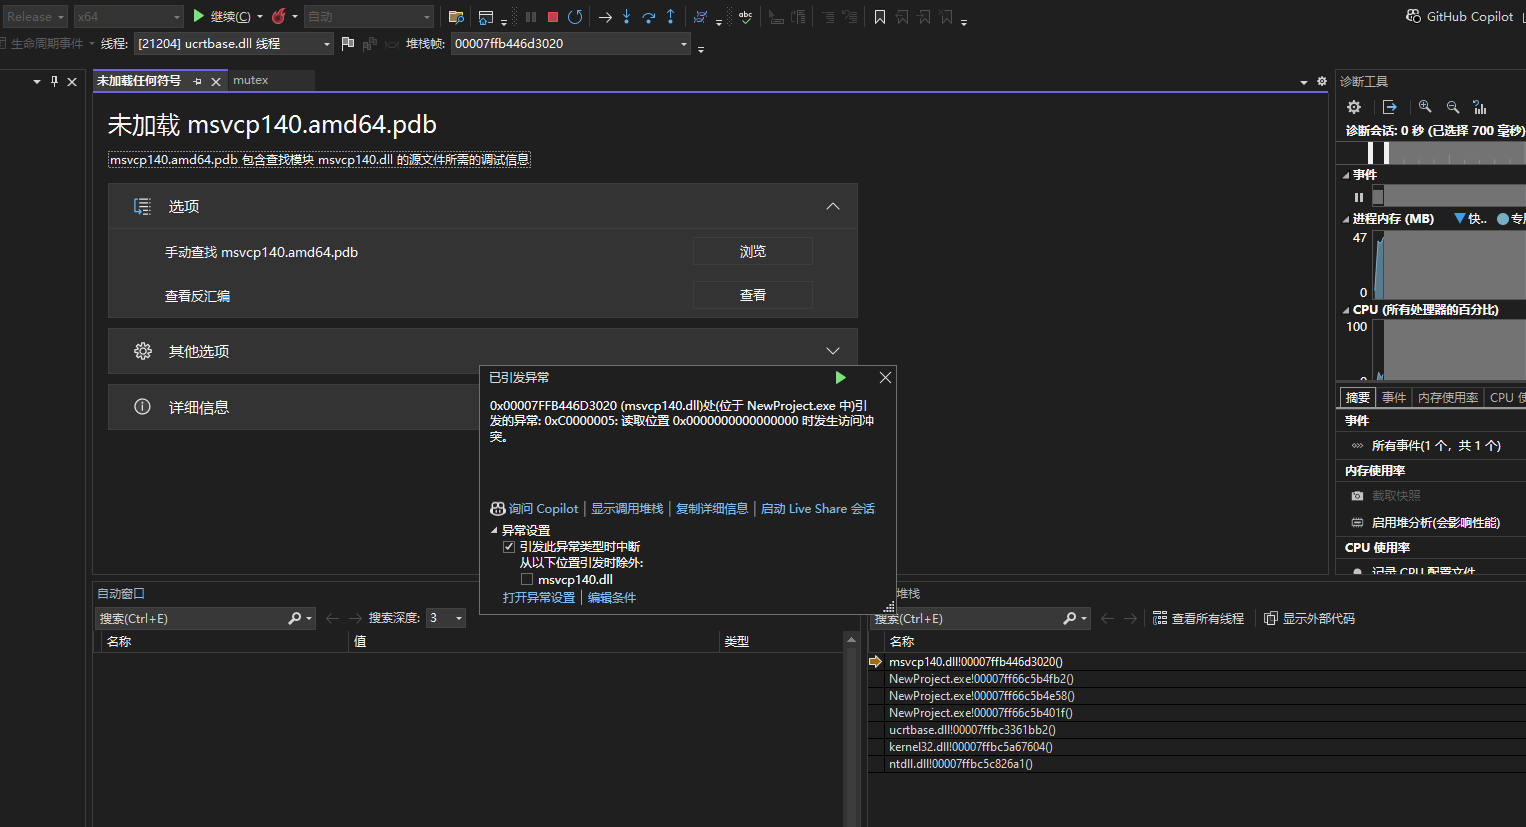This screenshot has height=827, width=1526.
Task: Collapse the '进程内存 (MB)' graph section
Action: 1346,219
